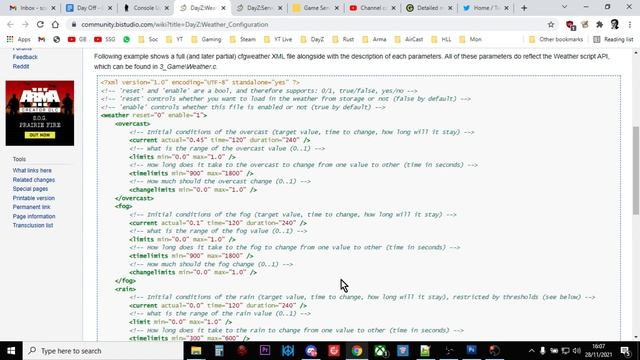Open the WhatsApp bookmark icon
The image size is (640, 360).
[x=127, y=39]
